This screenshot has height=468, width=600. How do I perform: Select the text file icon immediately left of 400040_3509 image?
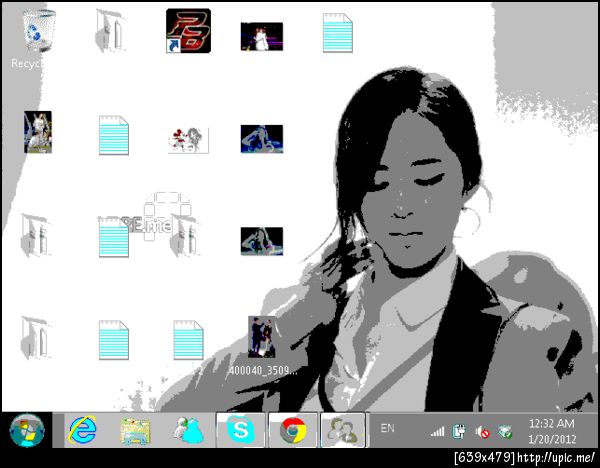tap(188, 340)
